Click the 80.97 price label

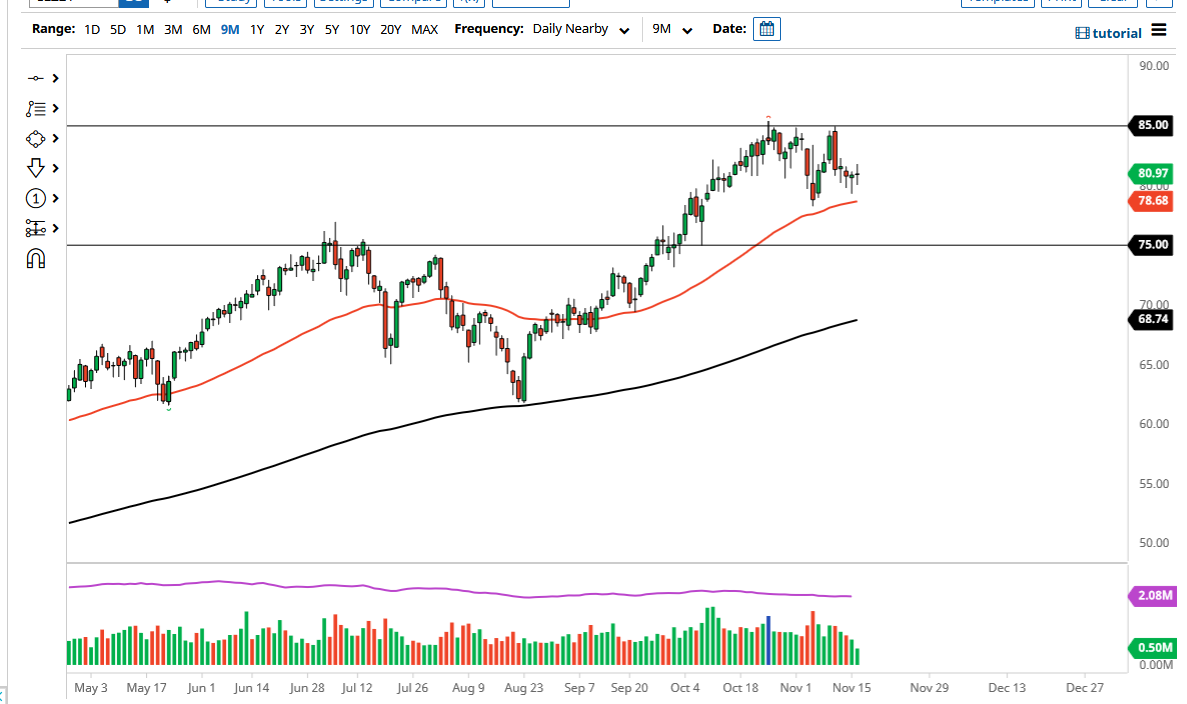[x=1150, y=173]
